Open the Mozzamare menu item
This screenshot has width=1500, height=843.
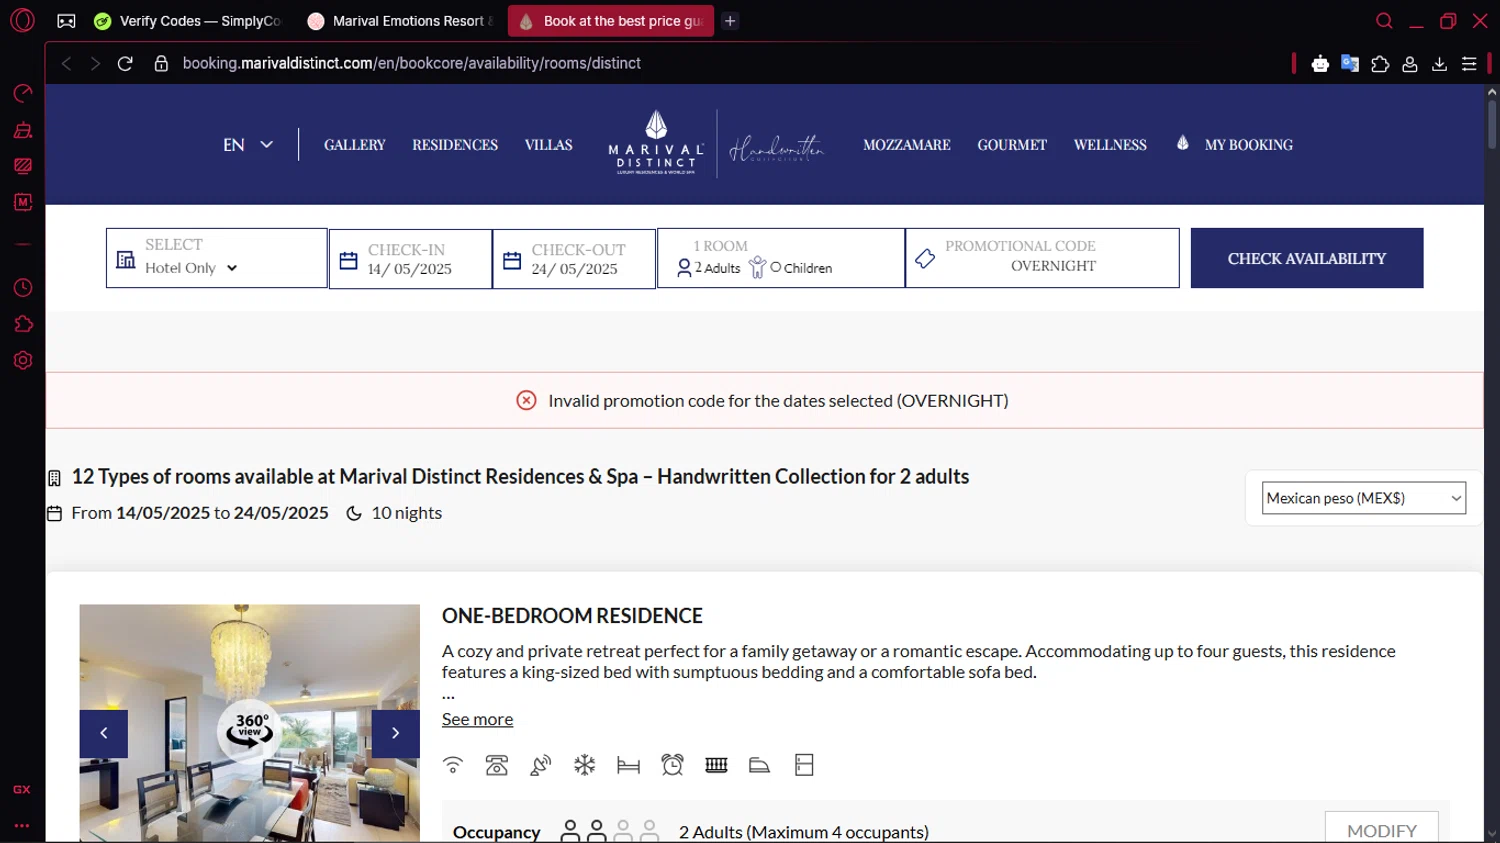907,145
